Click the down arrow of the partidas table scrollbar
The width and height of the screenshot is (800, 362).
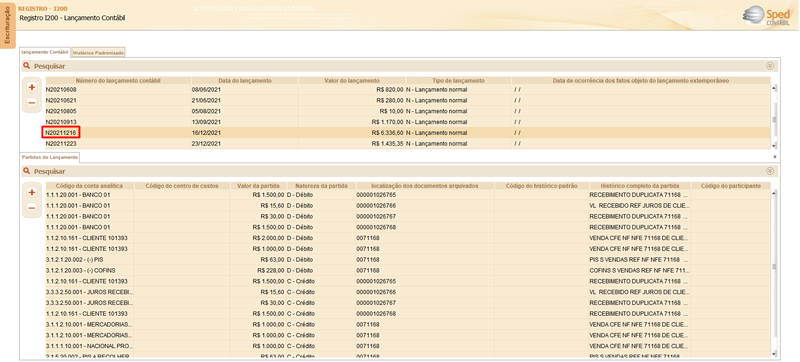774,353
